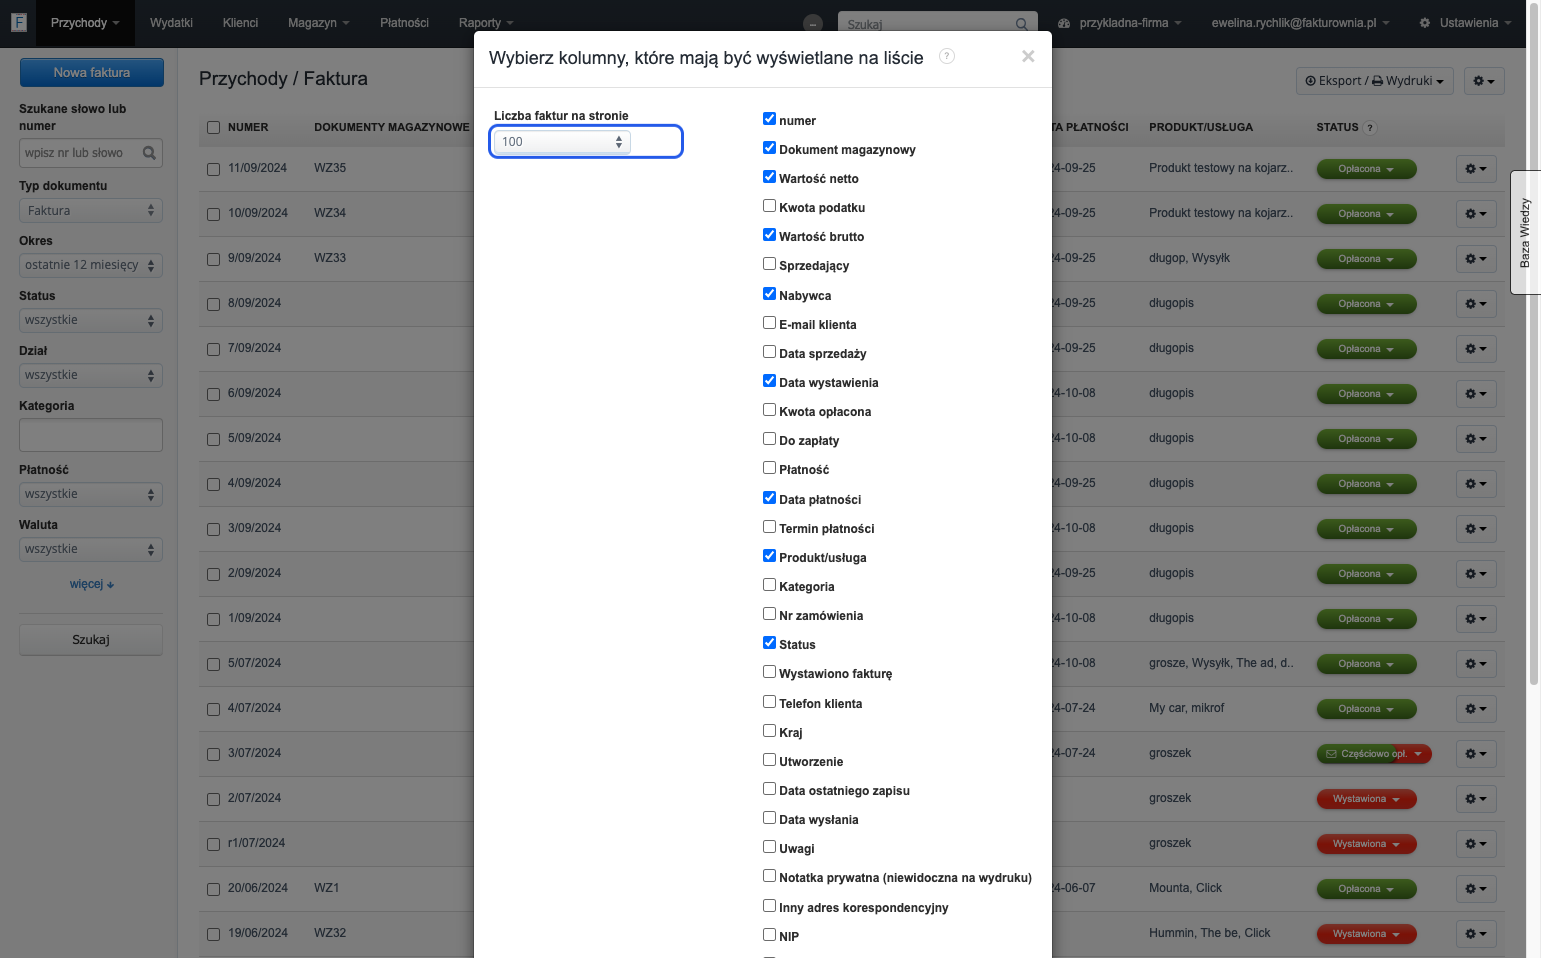The image size is (1541, 958).
Task: Toggle E-mail klienta column checkbox
Action: point(769,323)
